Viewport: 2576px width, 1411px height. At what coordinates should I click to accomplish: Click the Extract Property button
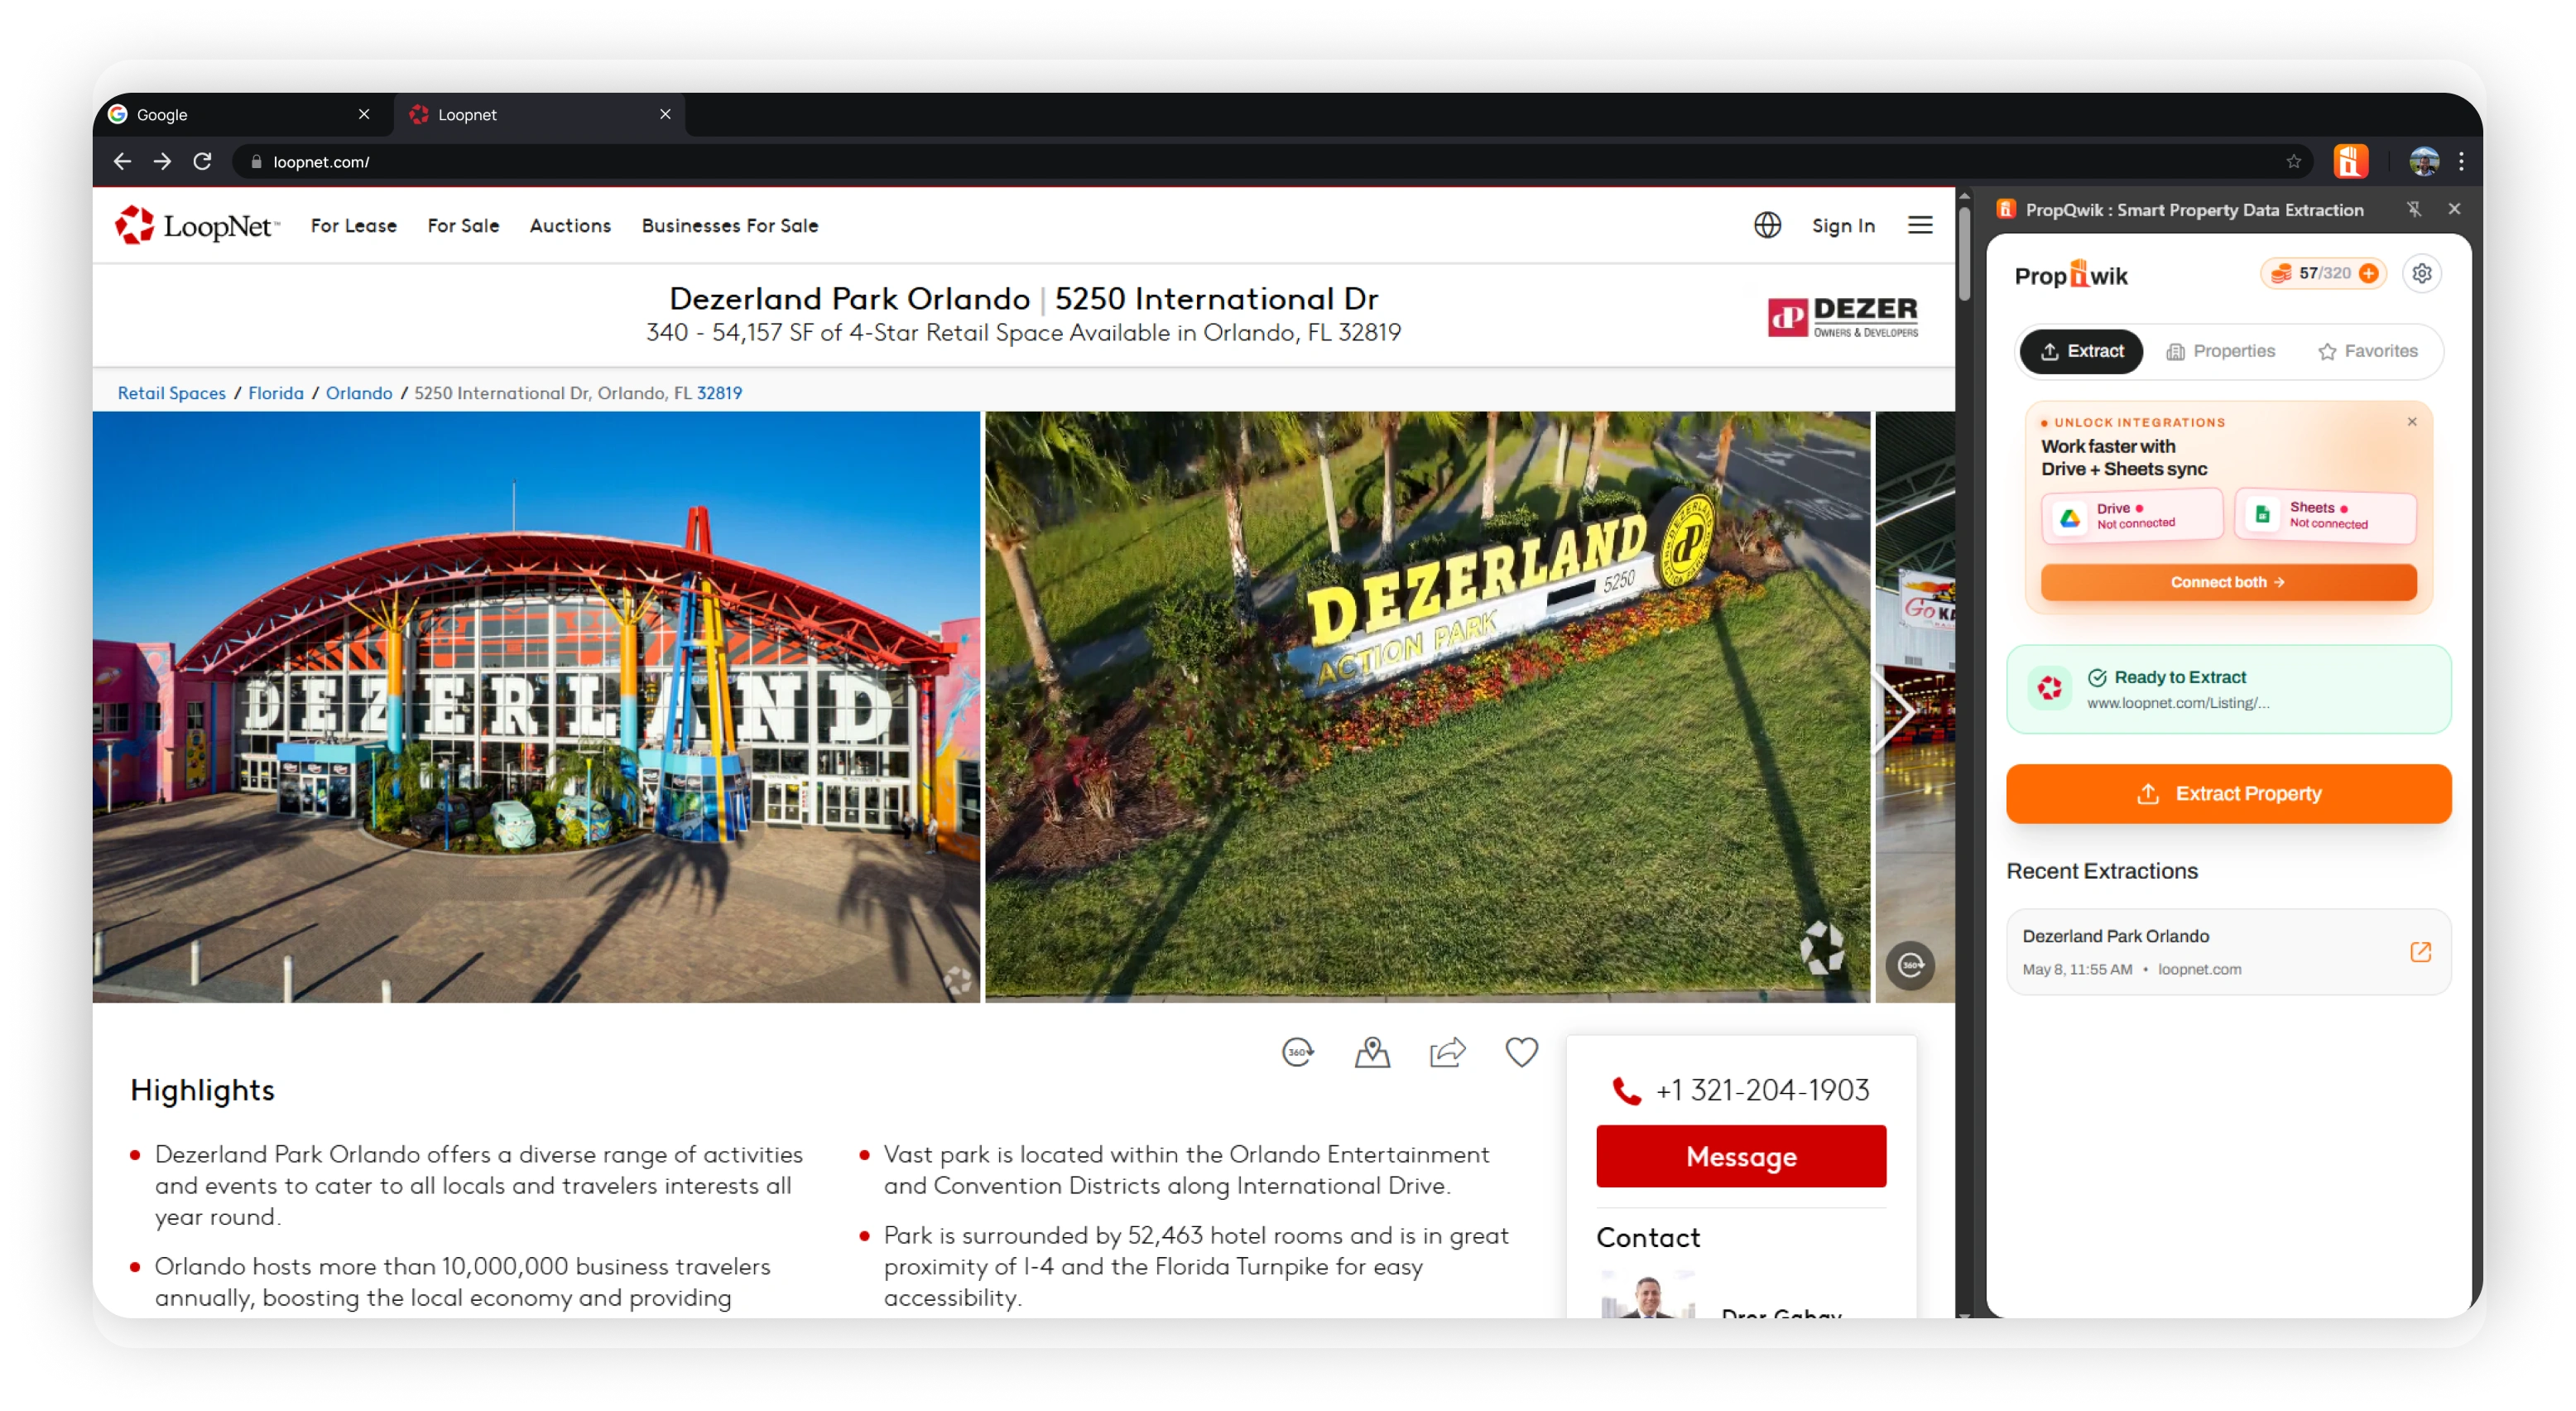coord(2228,794)
